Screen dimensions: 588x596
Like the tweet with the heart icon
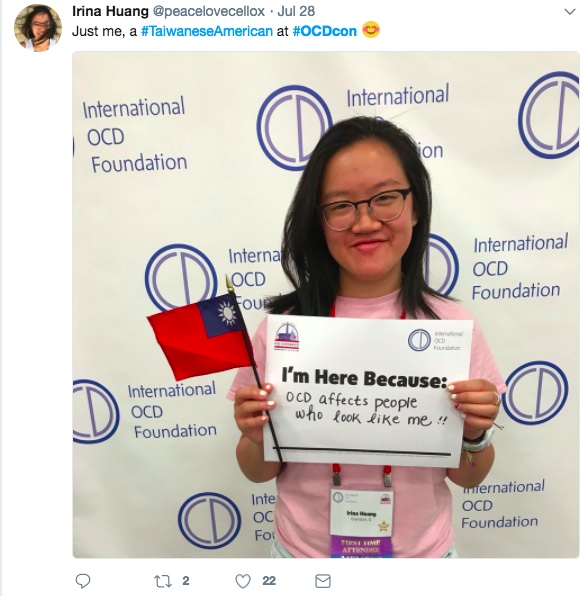pos(243,581)
